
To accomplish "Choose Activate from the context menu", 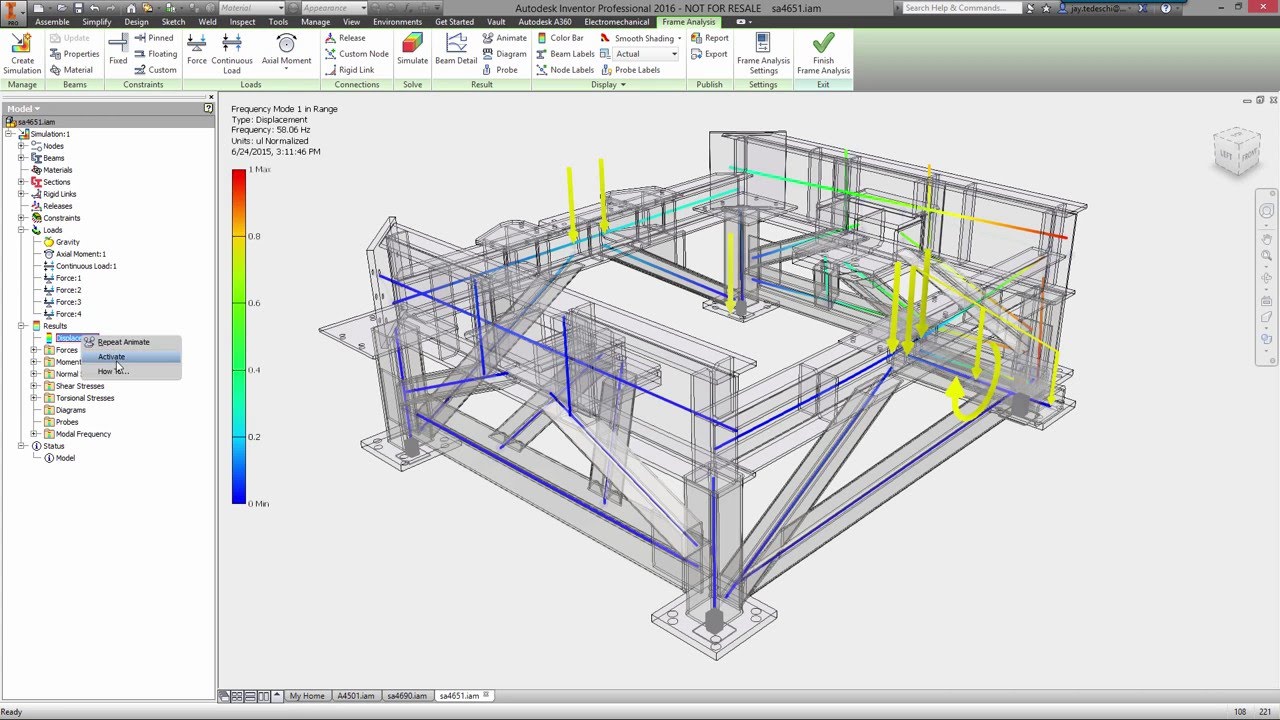I will coord(111,356).
